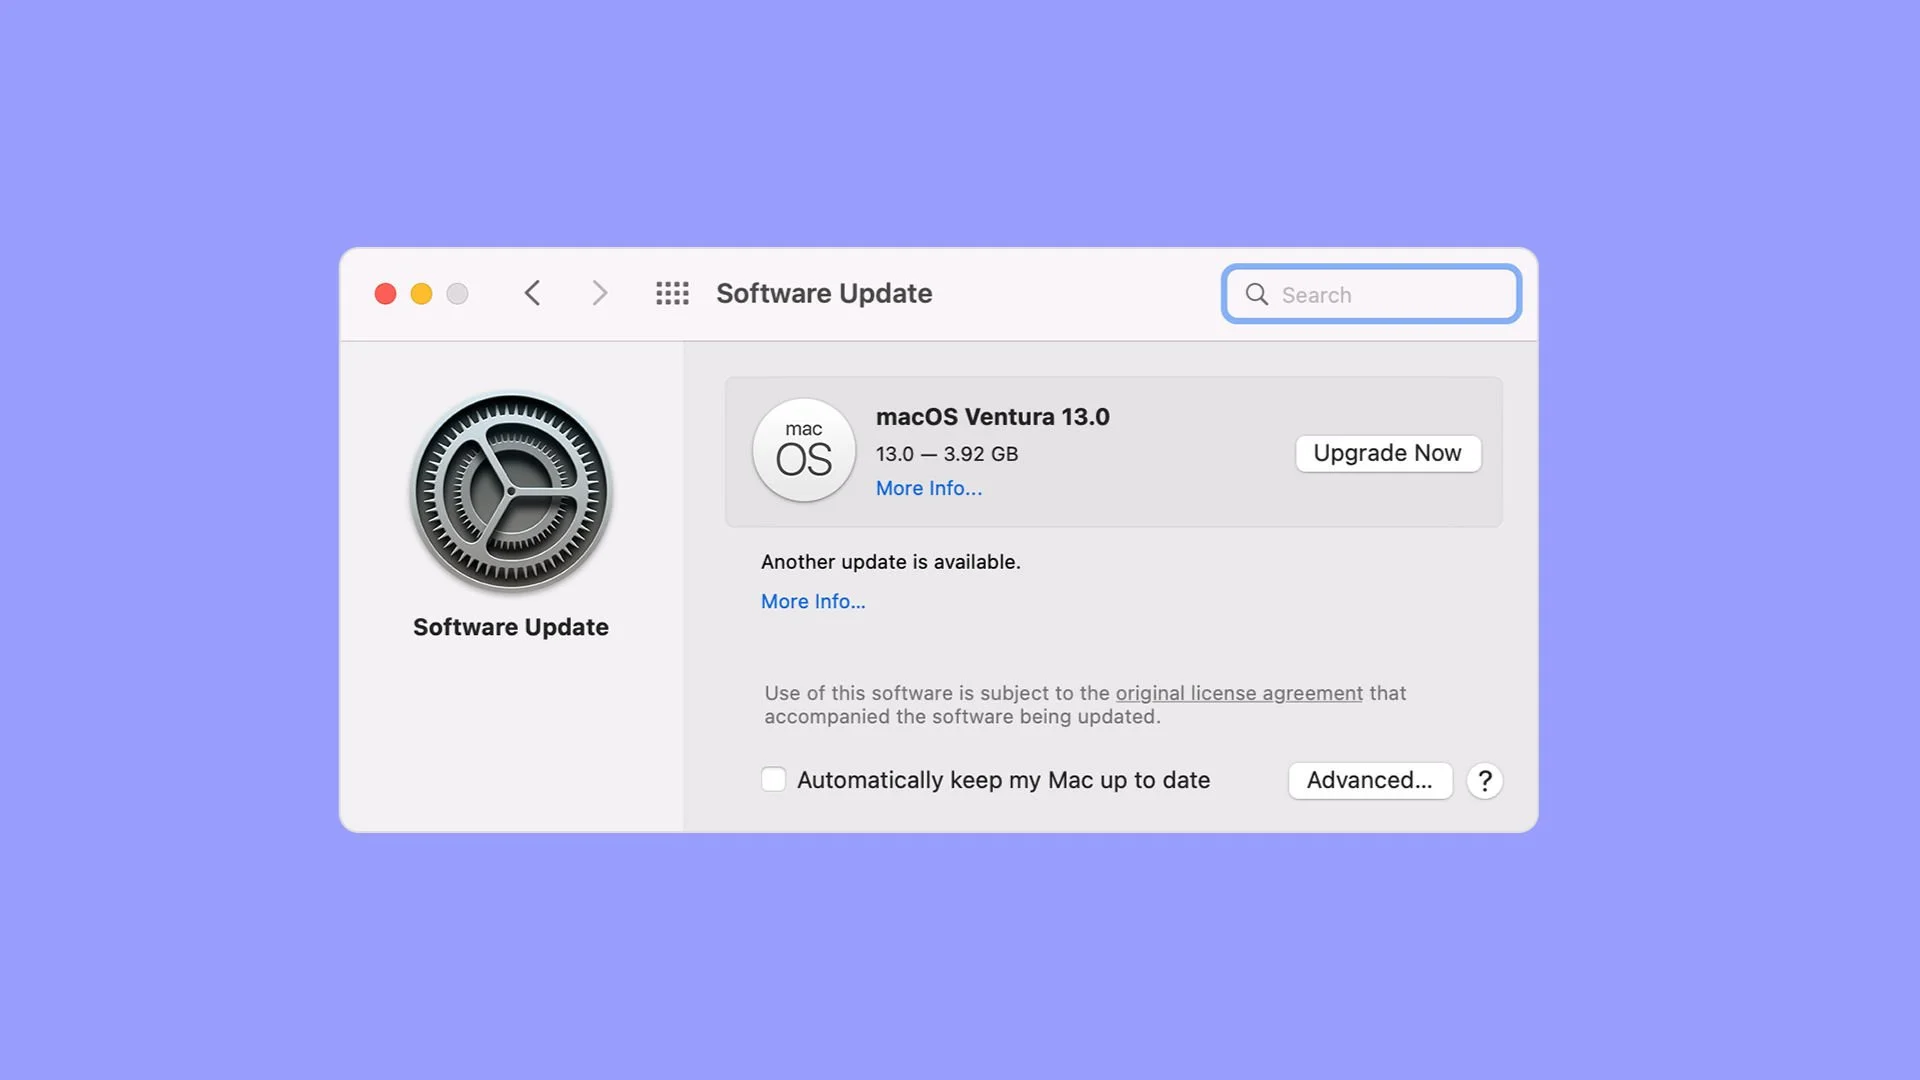Screen dimensions: 1920x1080
Task: Open Advanced update options
Action: point(1370,780)
